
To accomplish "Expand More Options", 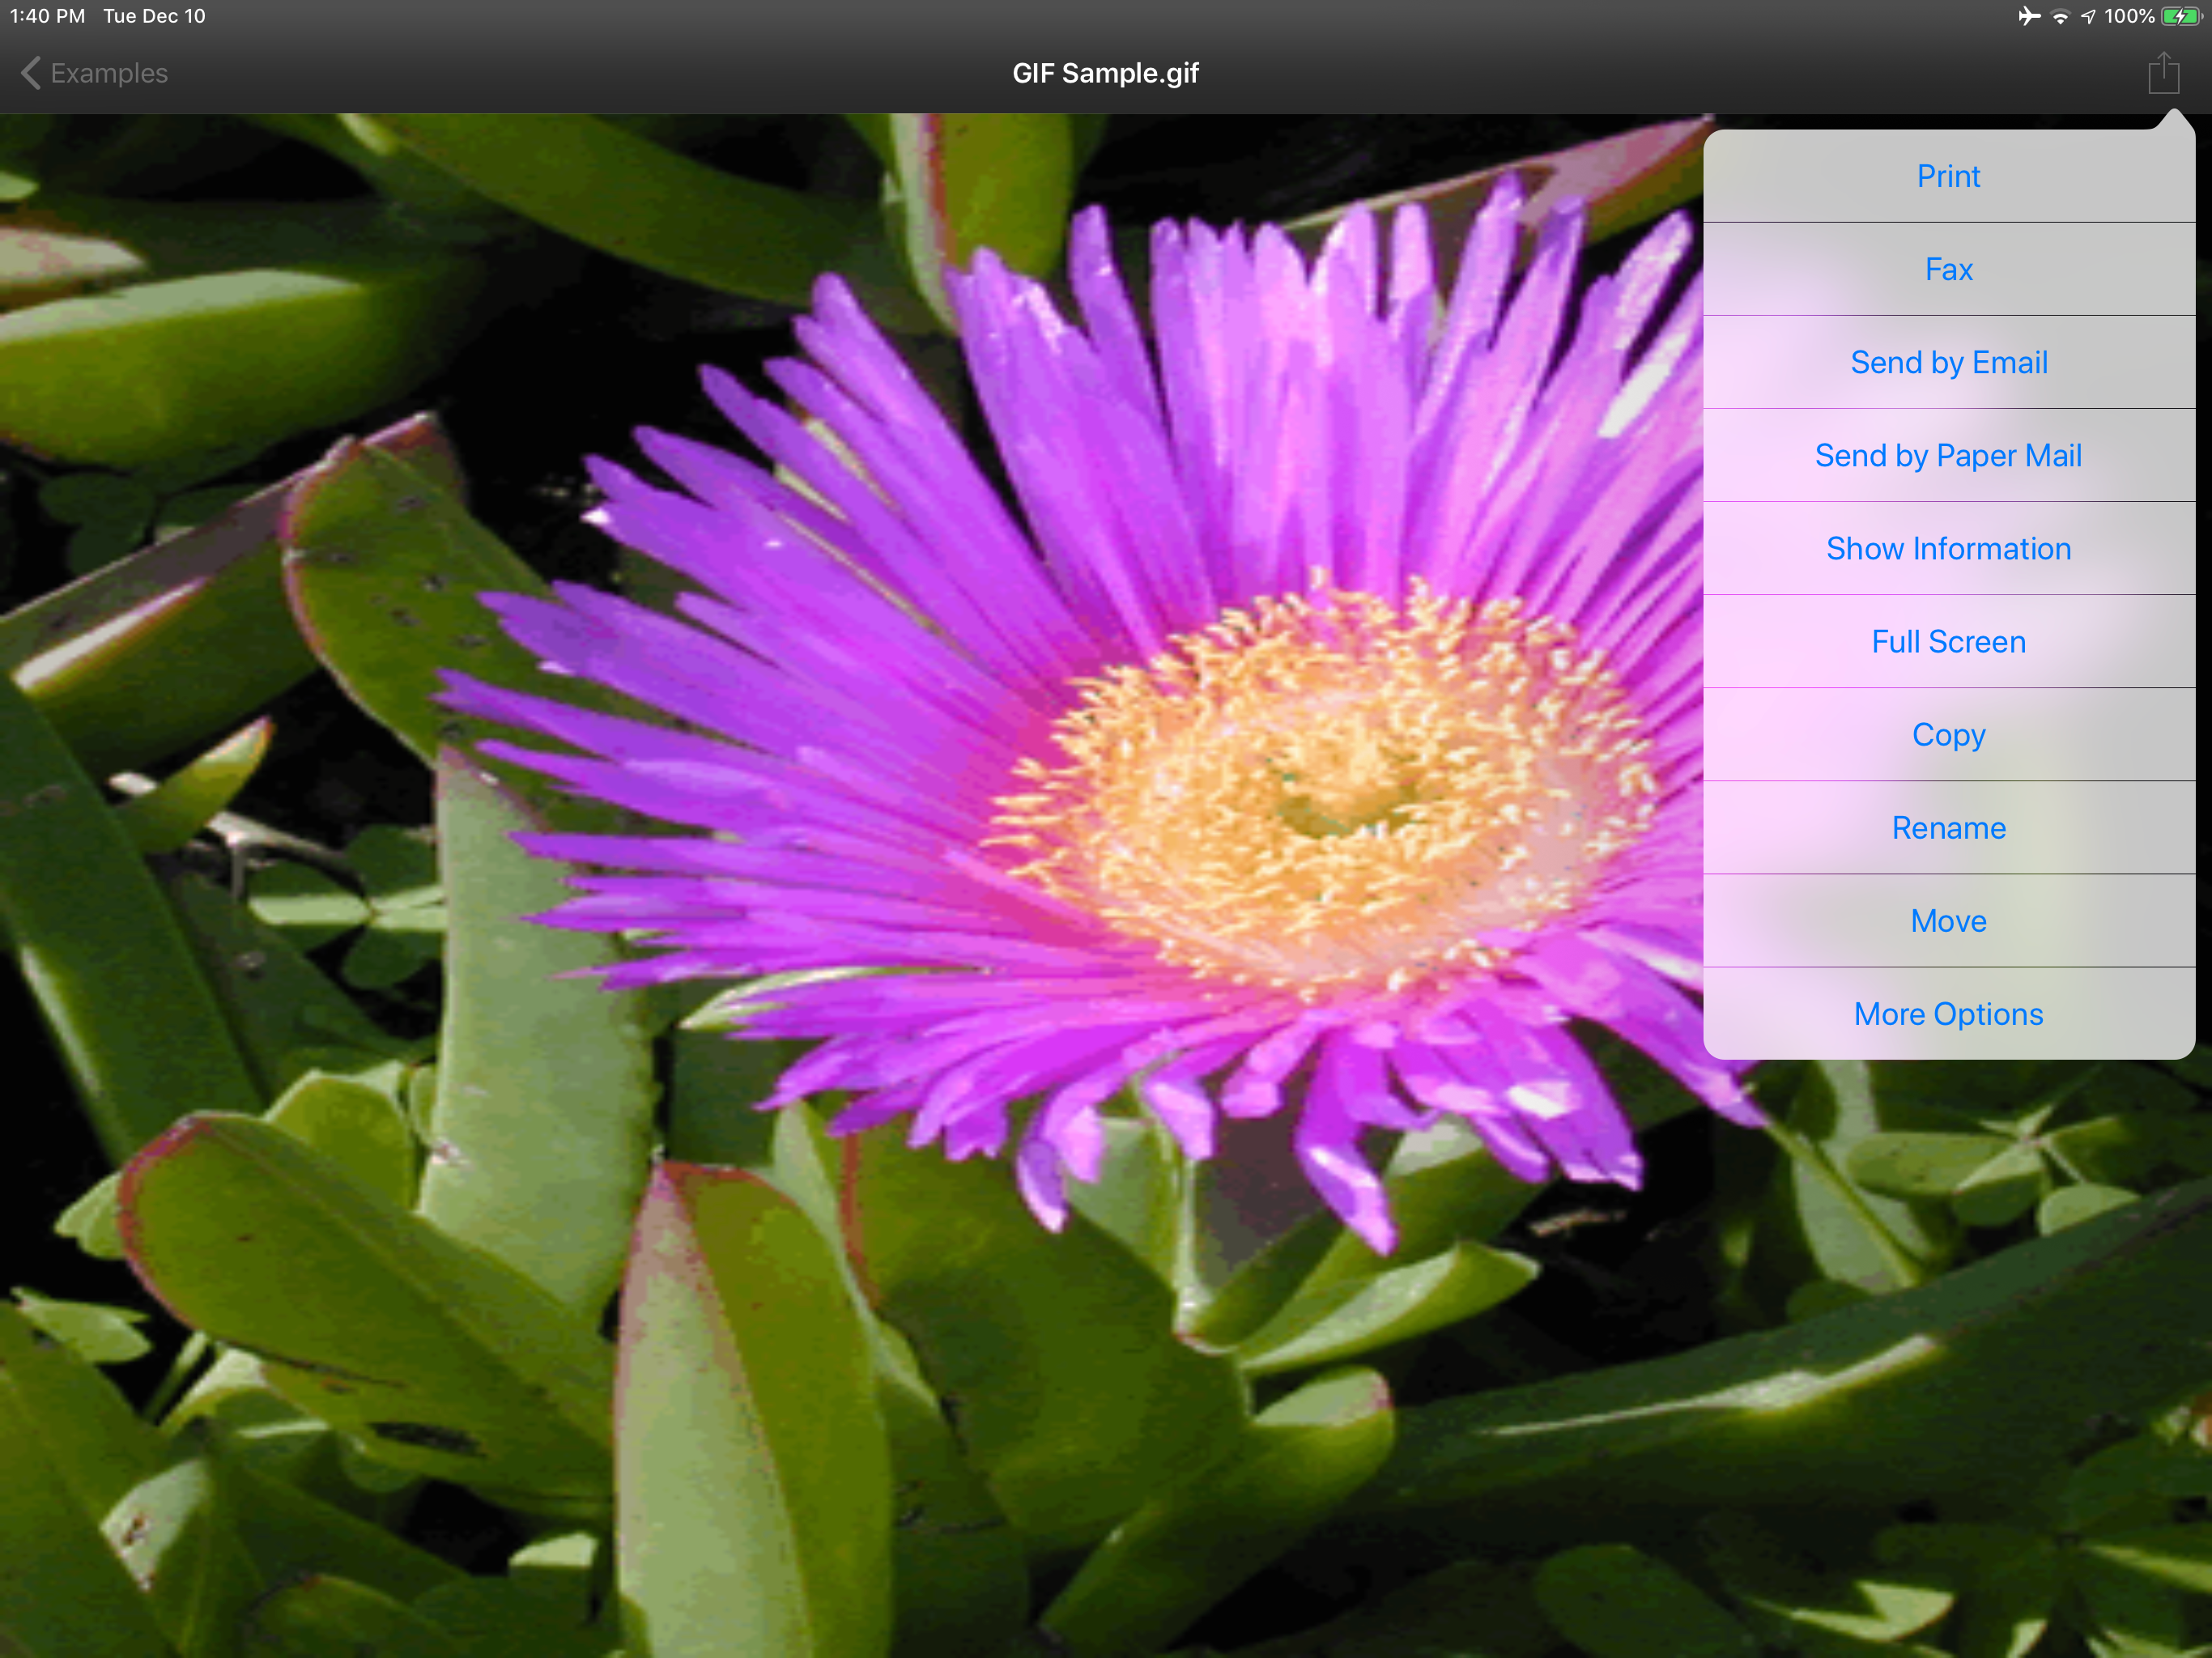I will pyautogui.click(x=1948, y=1013).
